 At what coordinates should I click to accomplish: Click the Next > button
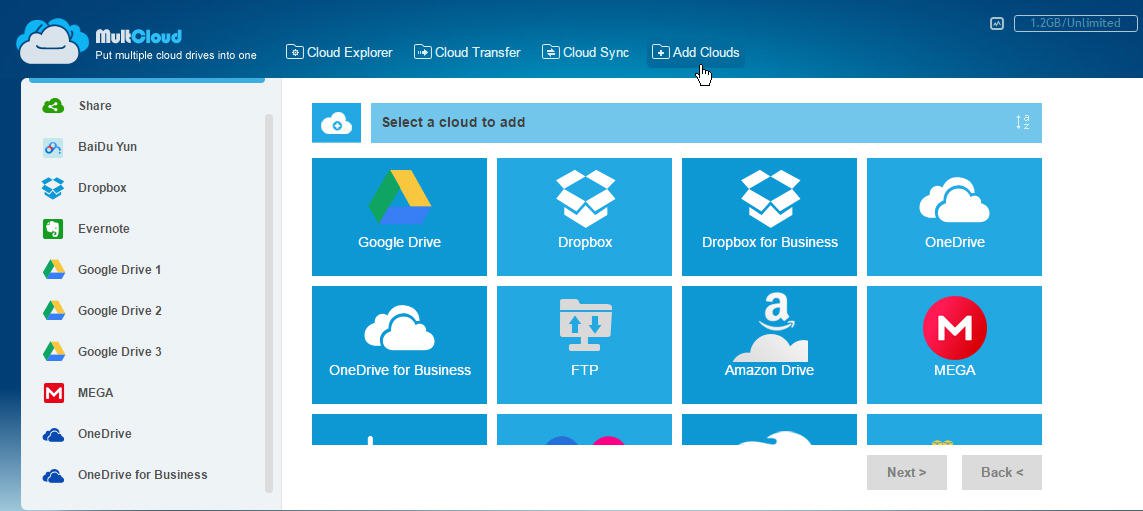907,472
